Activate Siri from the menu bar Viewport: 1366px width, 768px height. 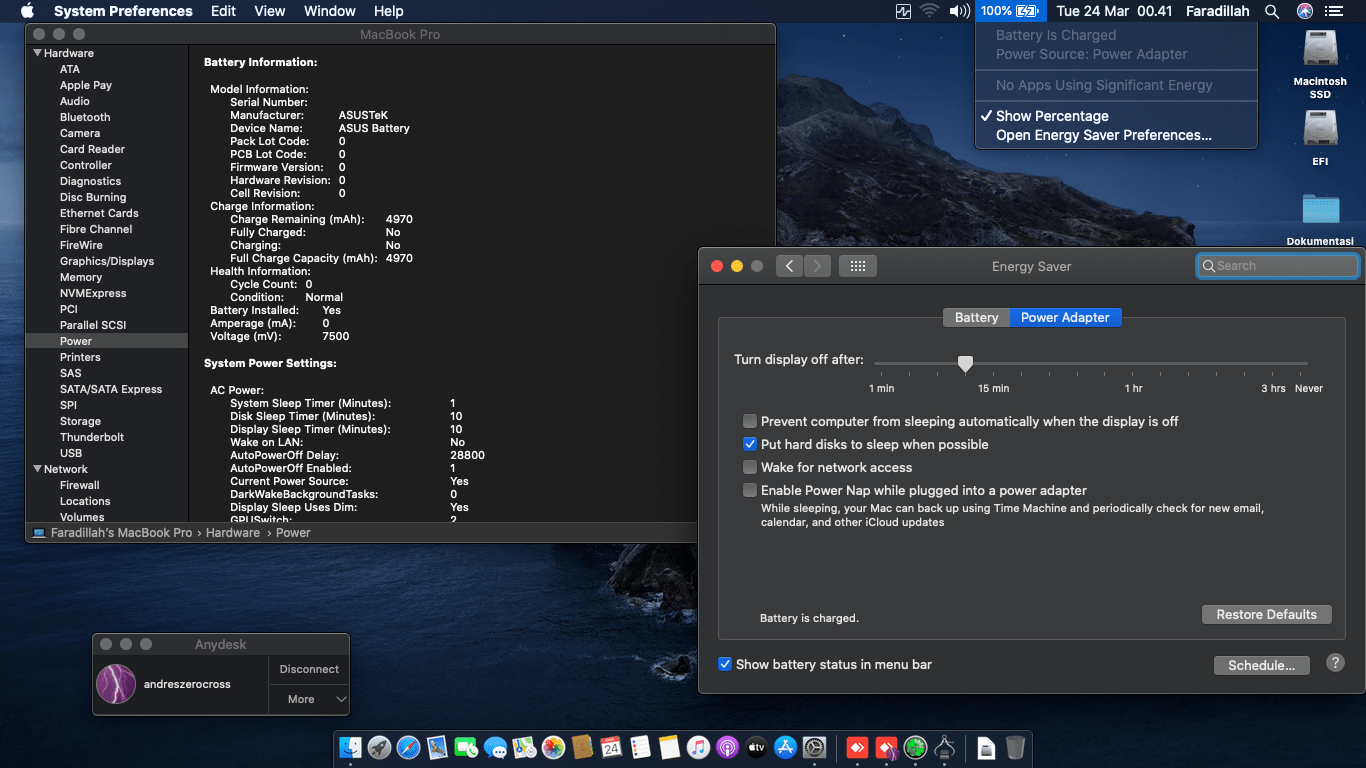[1304, 11]
